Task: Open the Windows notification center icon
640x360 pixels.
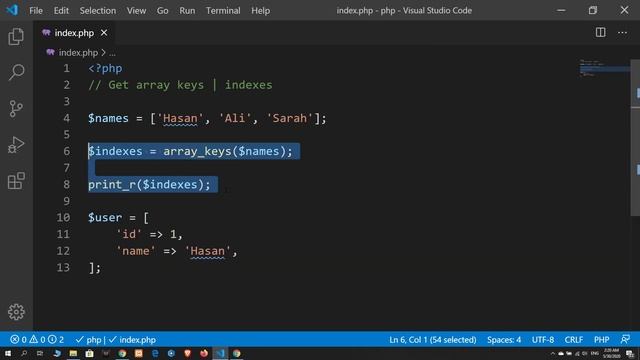Action: 630,354
